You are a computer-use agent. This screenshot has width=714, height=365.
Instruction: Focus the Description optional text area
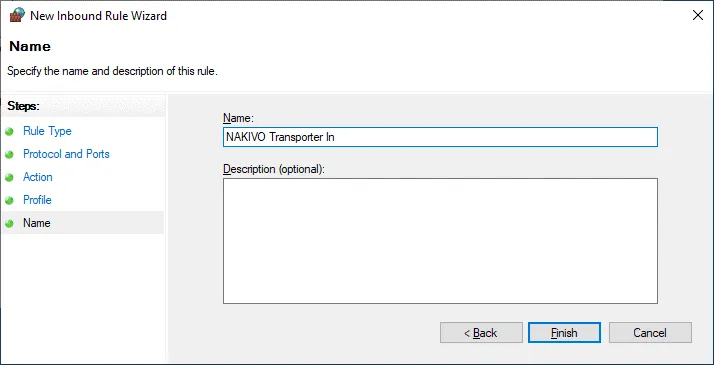point(440,241)
